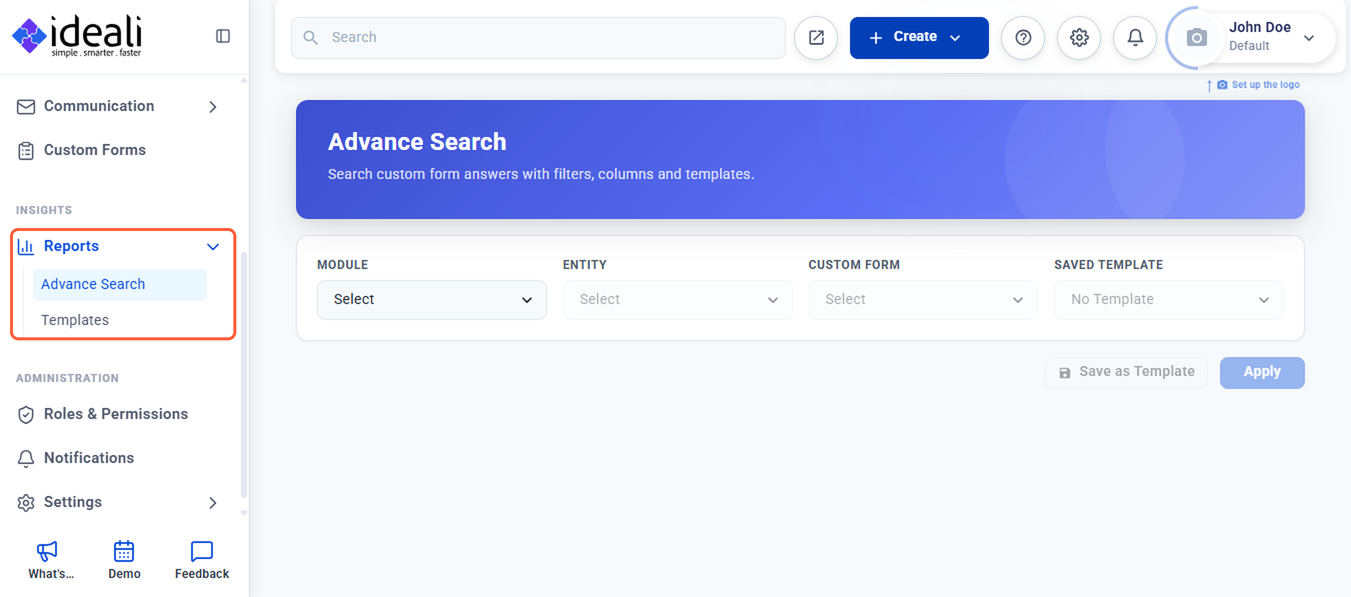Open the Feedback chat icon

[202, 551]
